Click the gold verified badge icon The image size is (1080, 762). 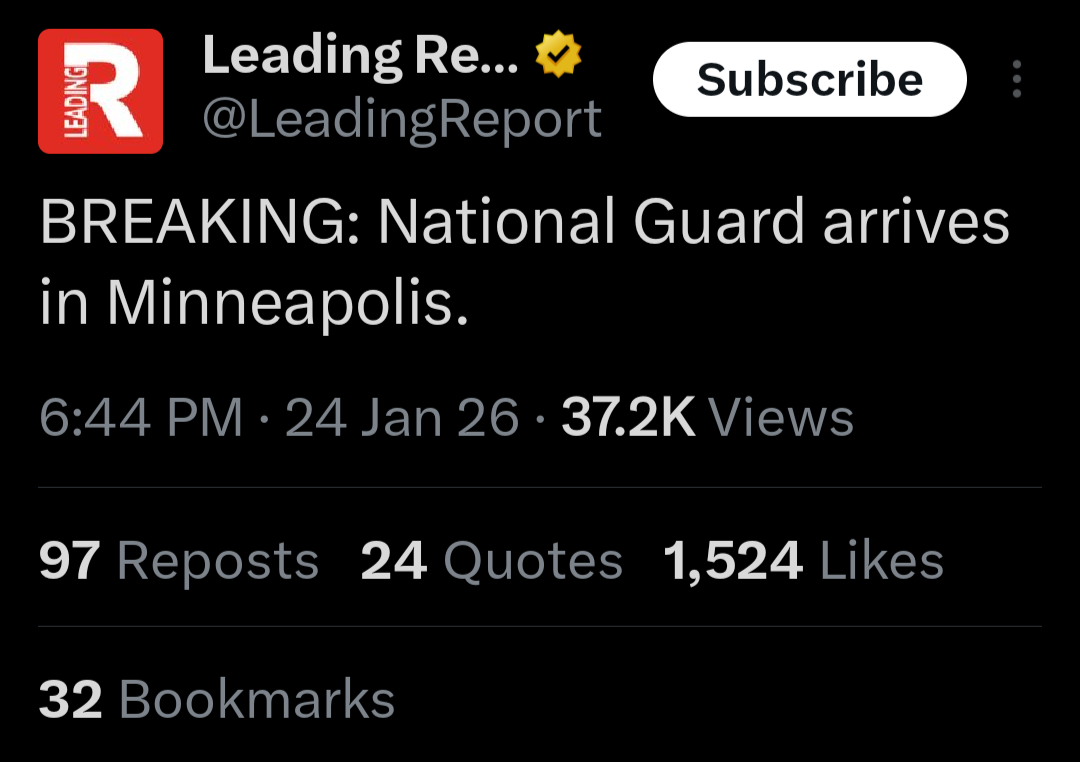[558, 54]
